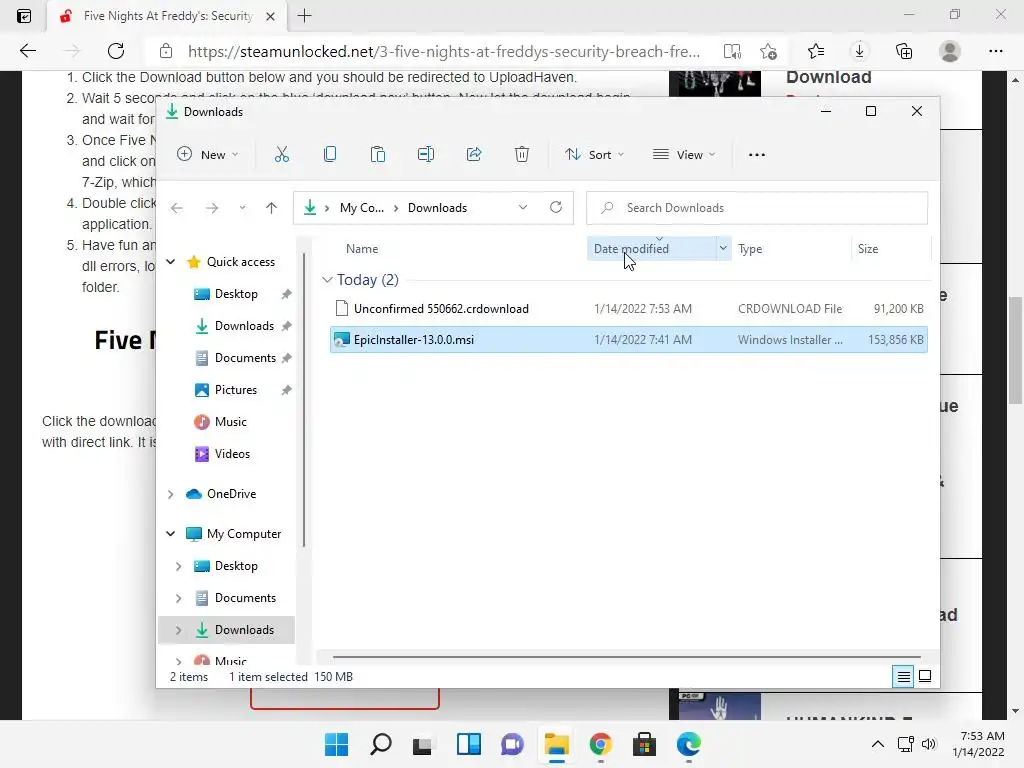The height and width of the screenshot is (768, 1024).
Task: Click the Explorer Back navigation arrow
Action: click(176, 208)
